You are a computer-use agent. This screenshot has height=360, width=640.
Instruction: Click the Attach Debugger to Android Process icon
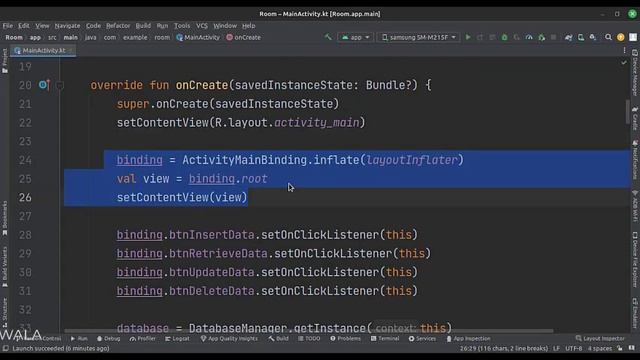(x=541, y=37)
